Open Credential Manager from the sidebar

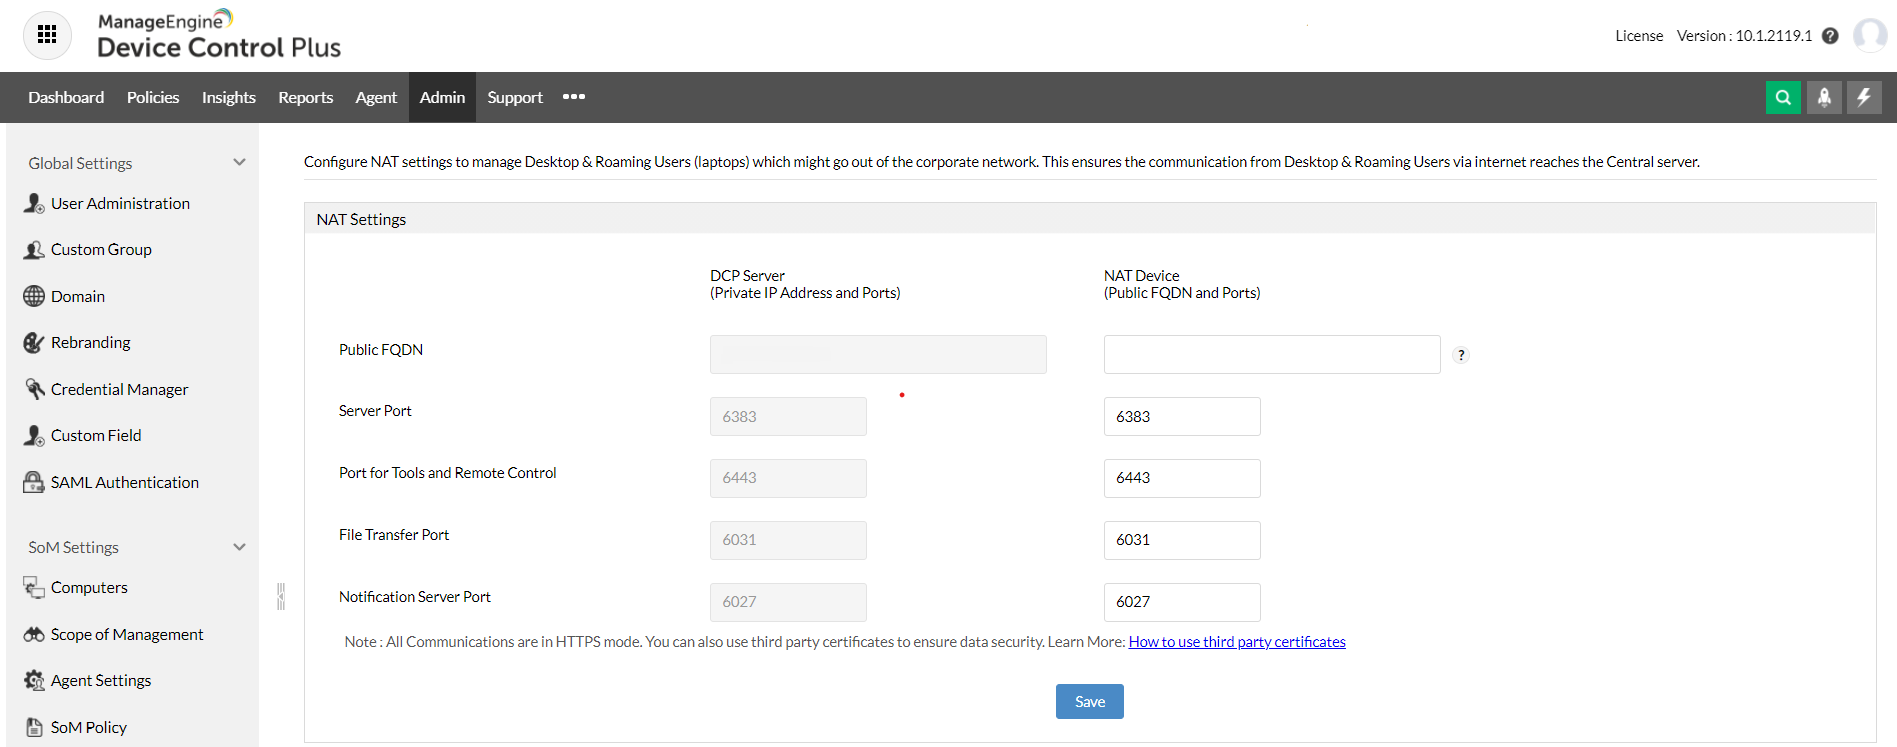click(x=119, y=389)
